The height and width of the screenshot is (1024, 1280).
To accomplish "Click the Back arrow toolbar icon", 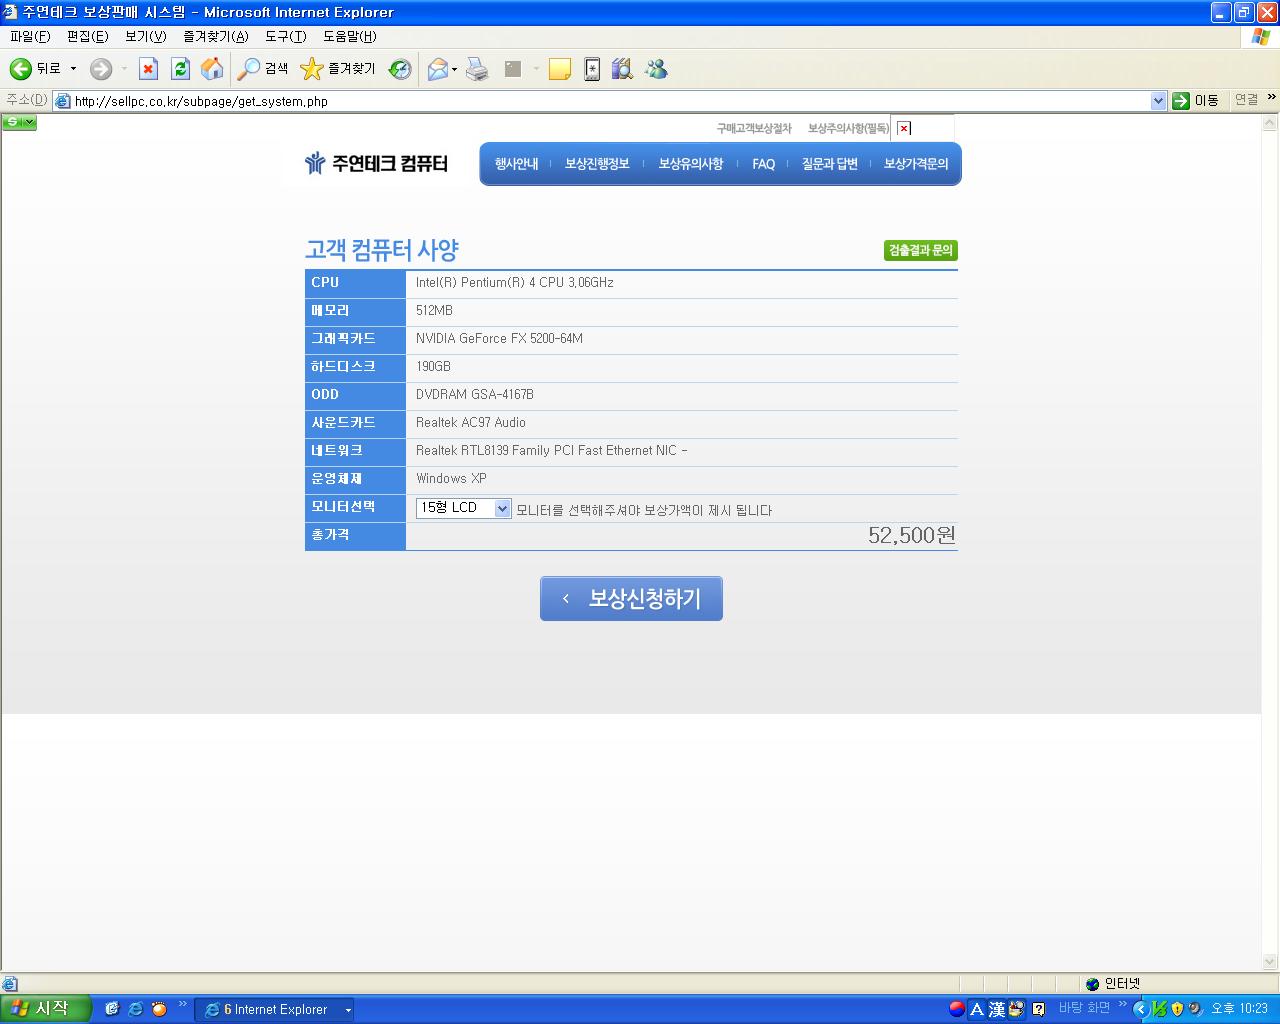I will click(20, 69).
